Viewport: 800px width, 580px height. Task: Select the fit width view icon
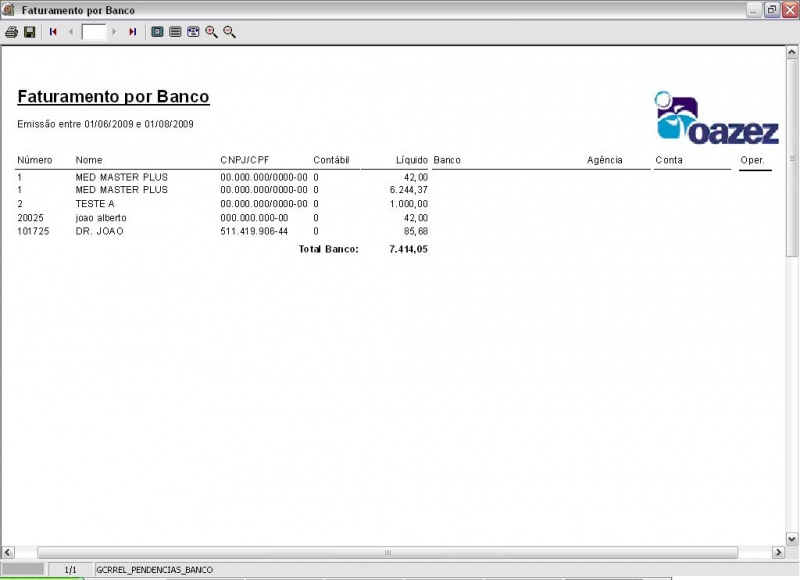pyautogui.click(x=193, y=32)
